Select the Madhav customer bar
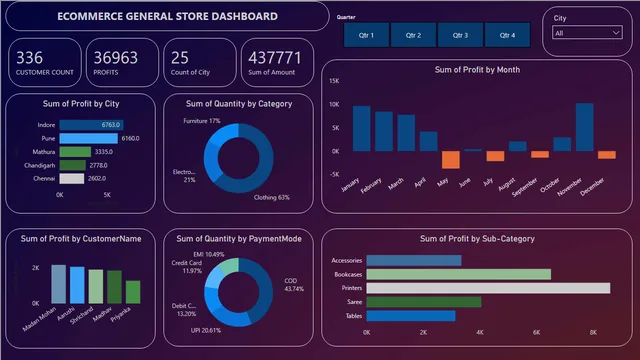The image size is (640, 360). 114,287
